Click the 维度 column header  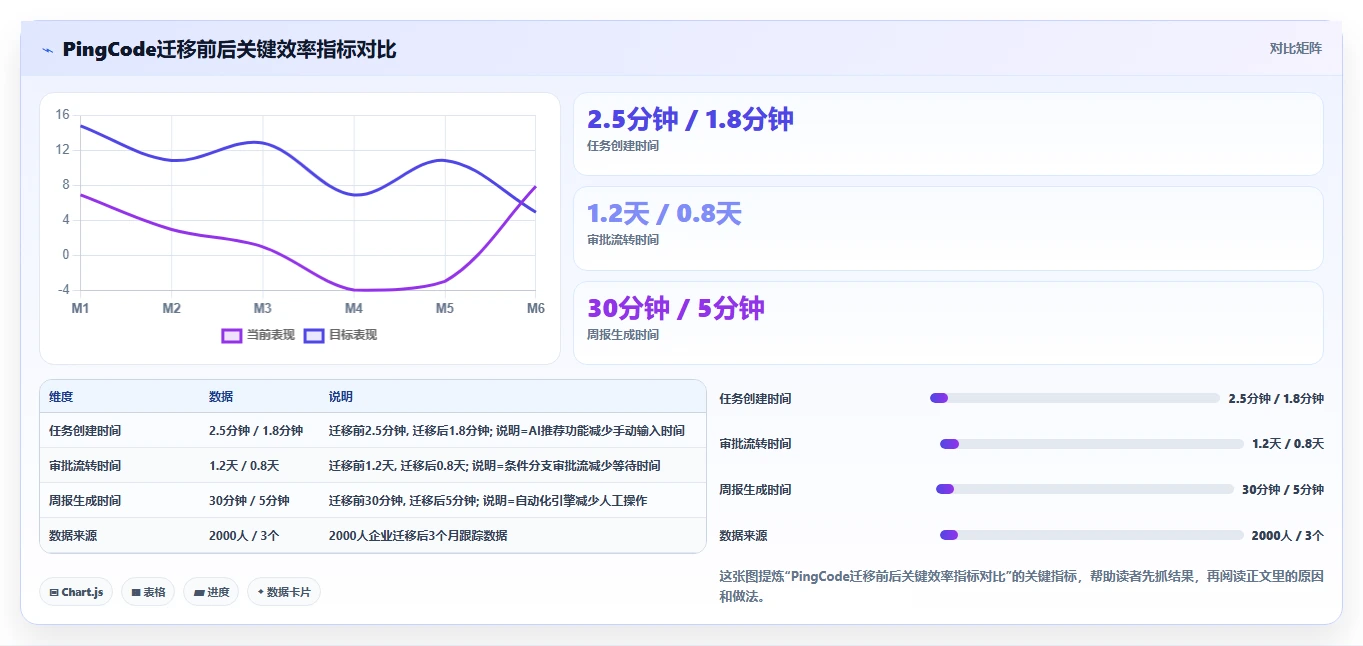coord(61,397)
